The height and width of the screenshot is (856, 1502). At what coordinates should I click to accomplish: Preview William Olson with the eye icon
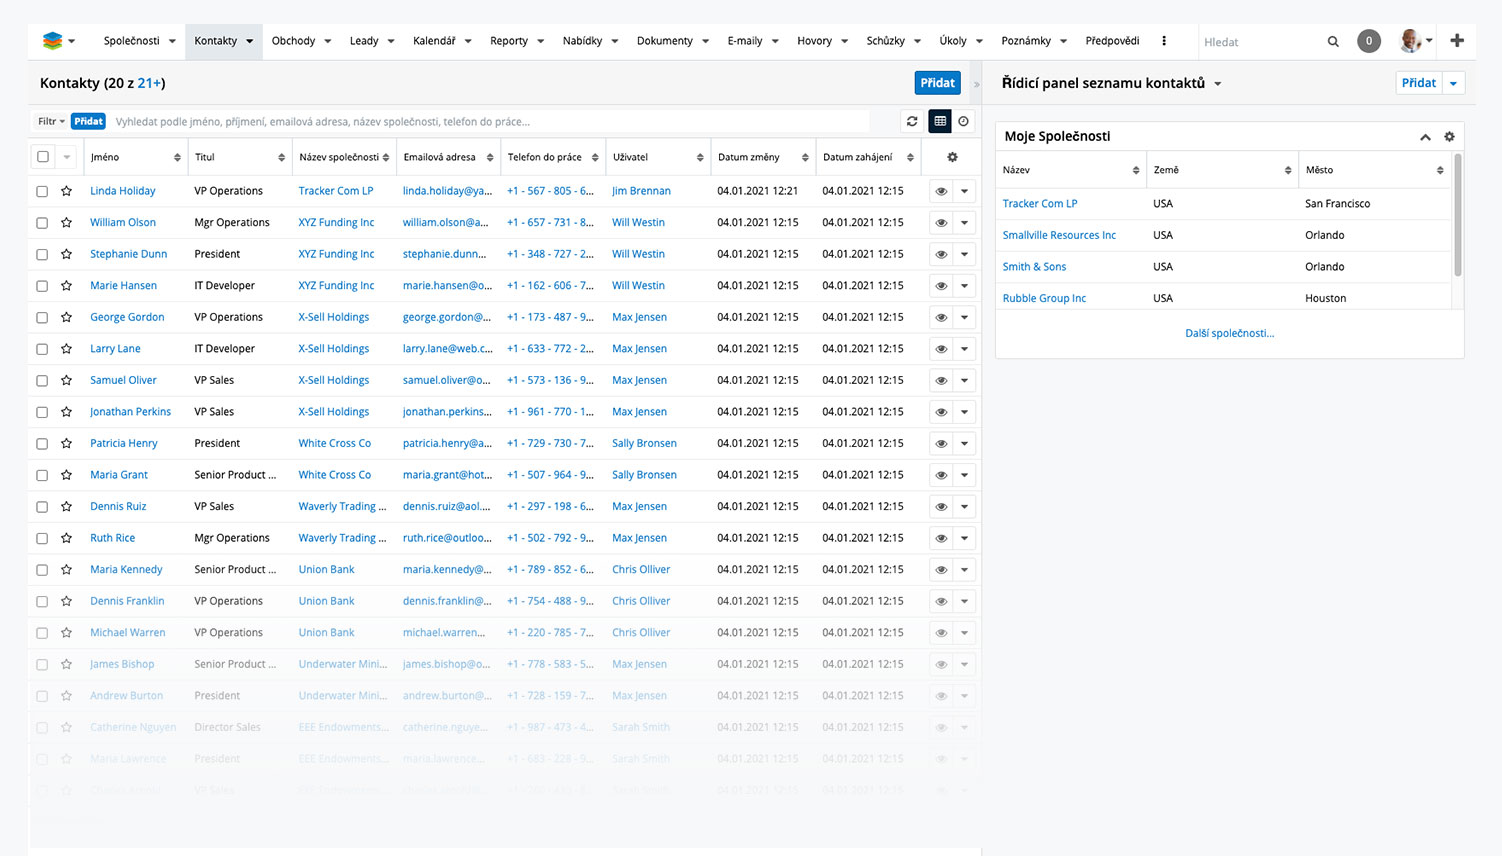pyautogui.click(x=941, y=223)
